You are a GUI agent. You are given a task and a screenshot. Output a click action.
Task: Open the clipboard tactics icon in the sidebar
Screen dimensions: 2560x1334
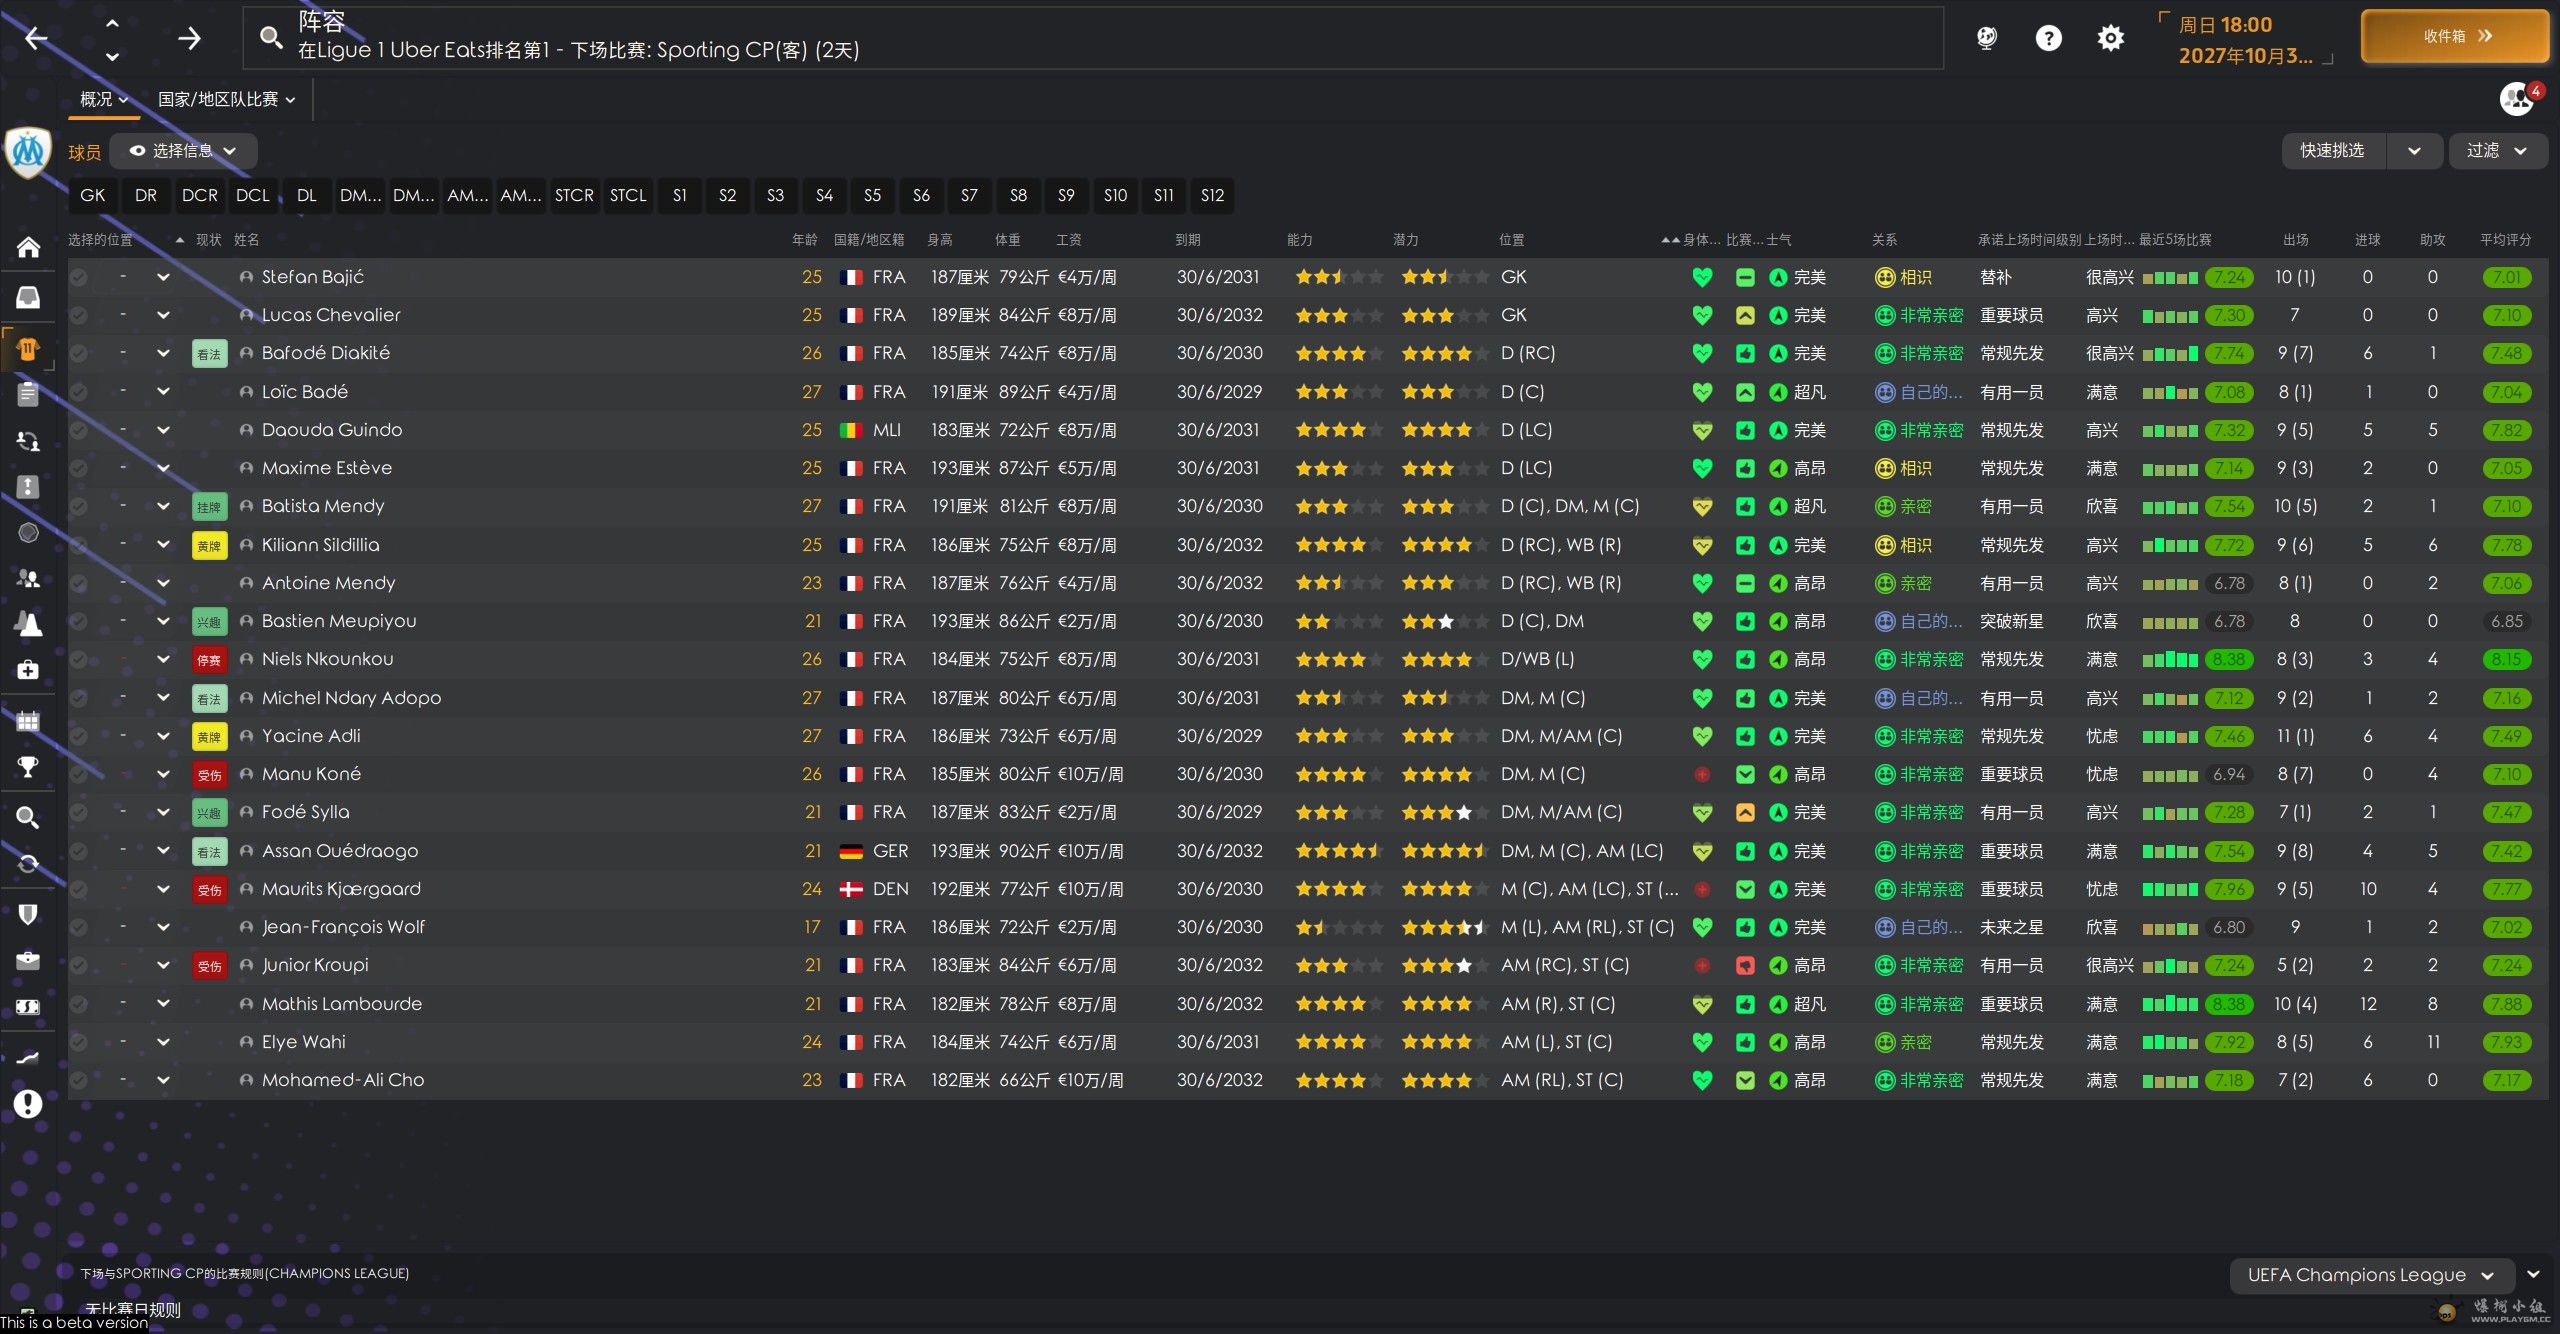coord(28,394)
